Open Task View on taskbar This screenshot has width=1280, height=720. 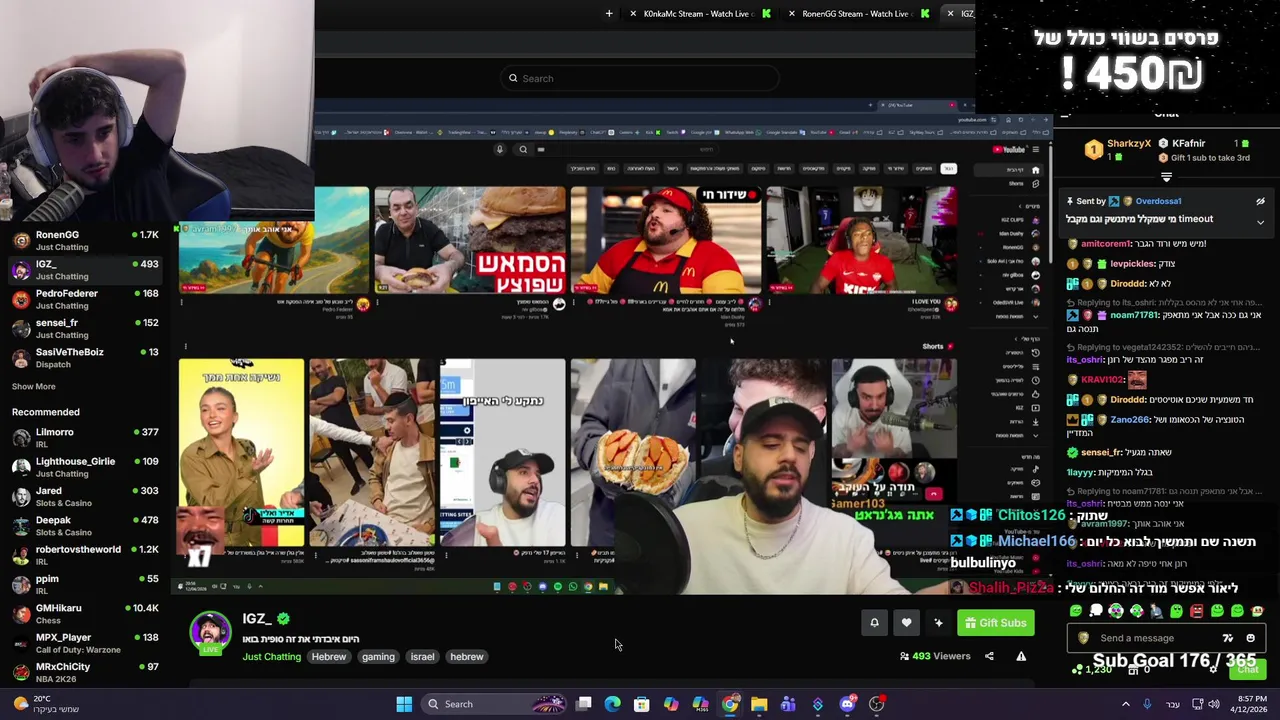(584, 704)
